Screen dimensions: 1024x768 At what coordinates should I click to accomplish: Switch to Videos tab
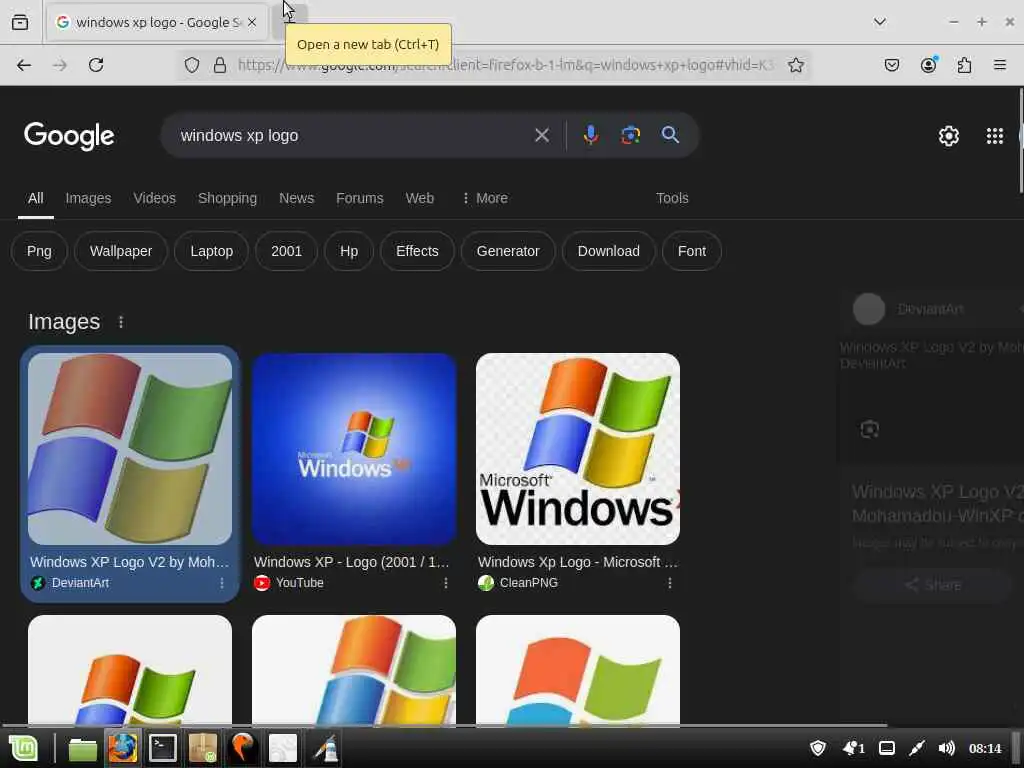(x=155, y=198)
